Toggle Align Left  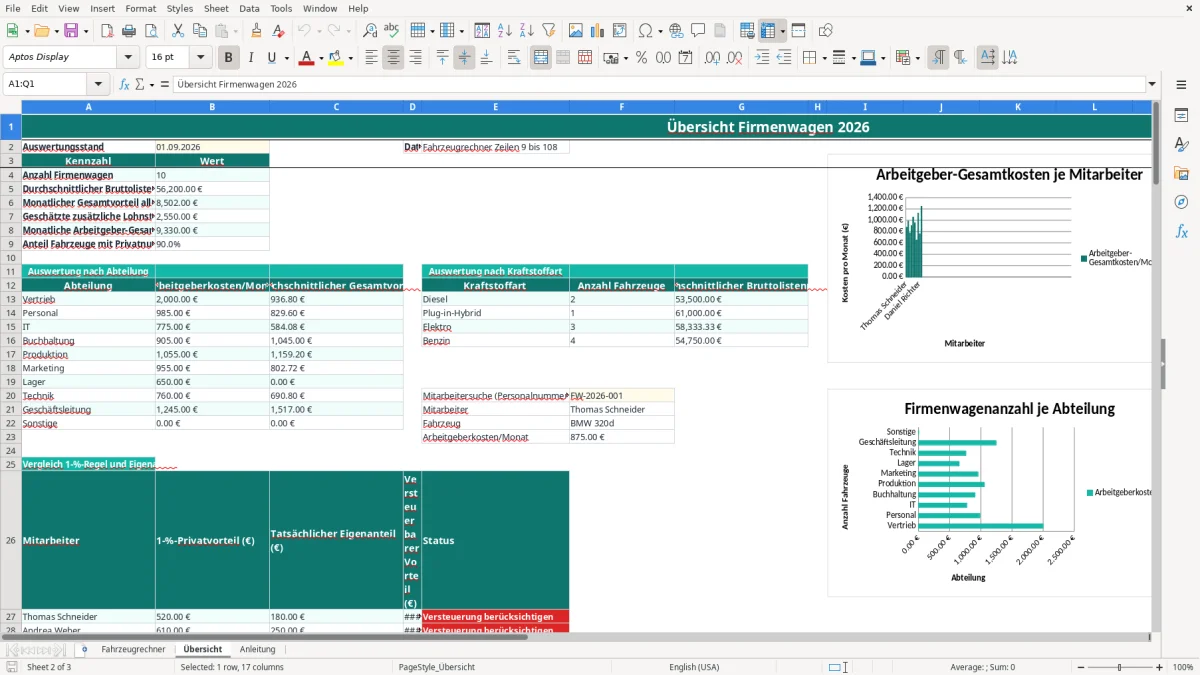pyautogui.click(x=372, y=58)
